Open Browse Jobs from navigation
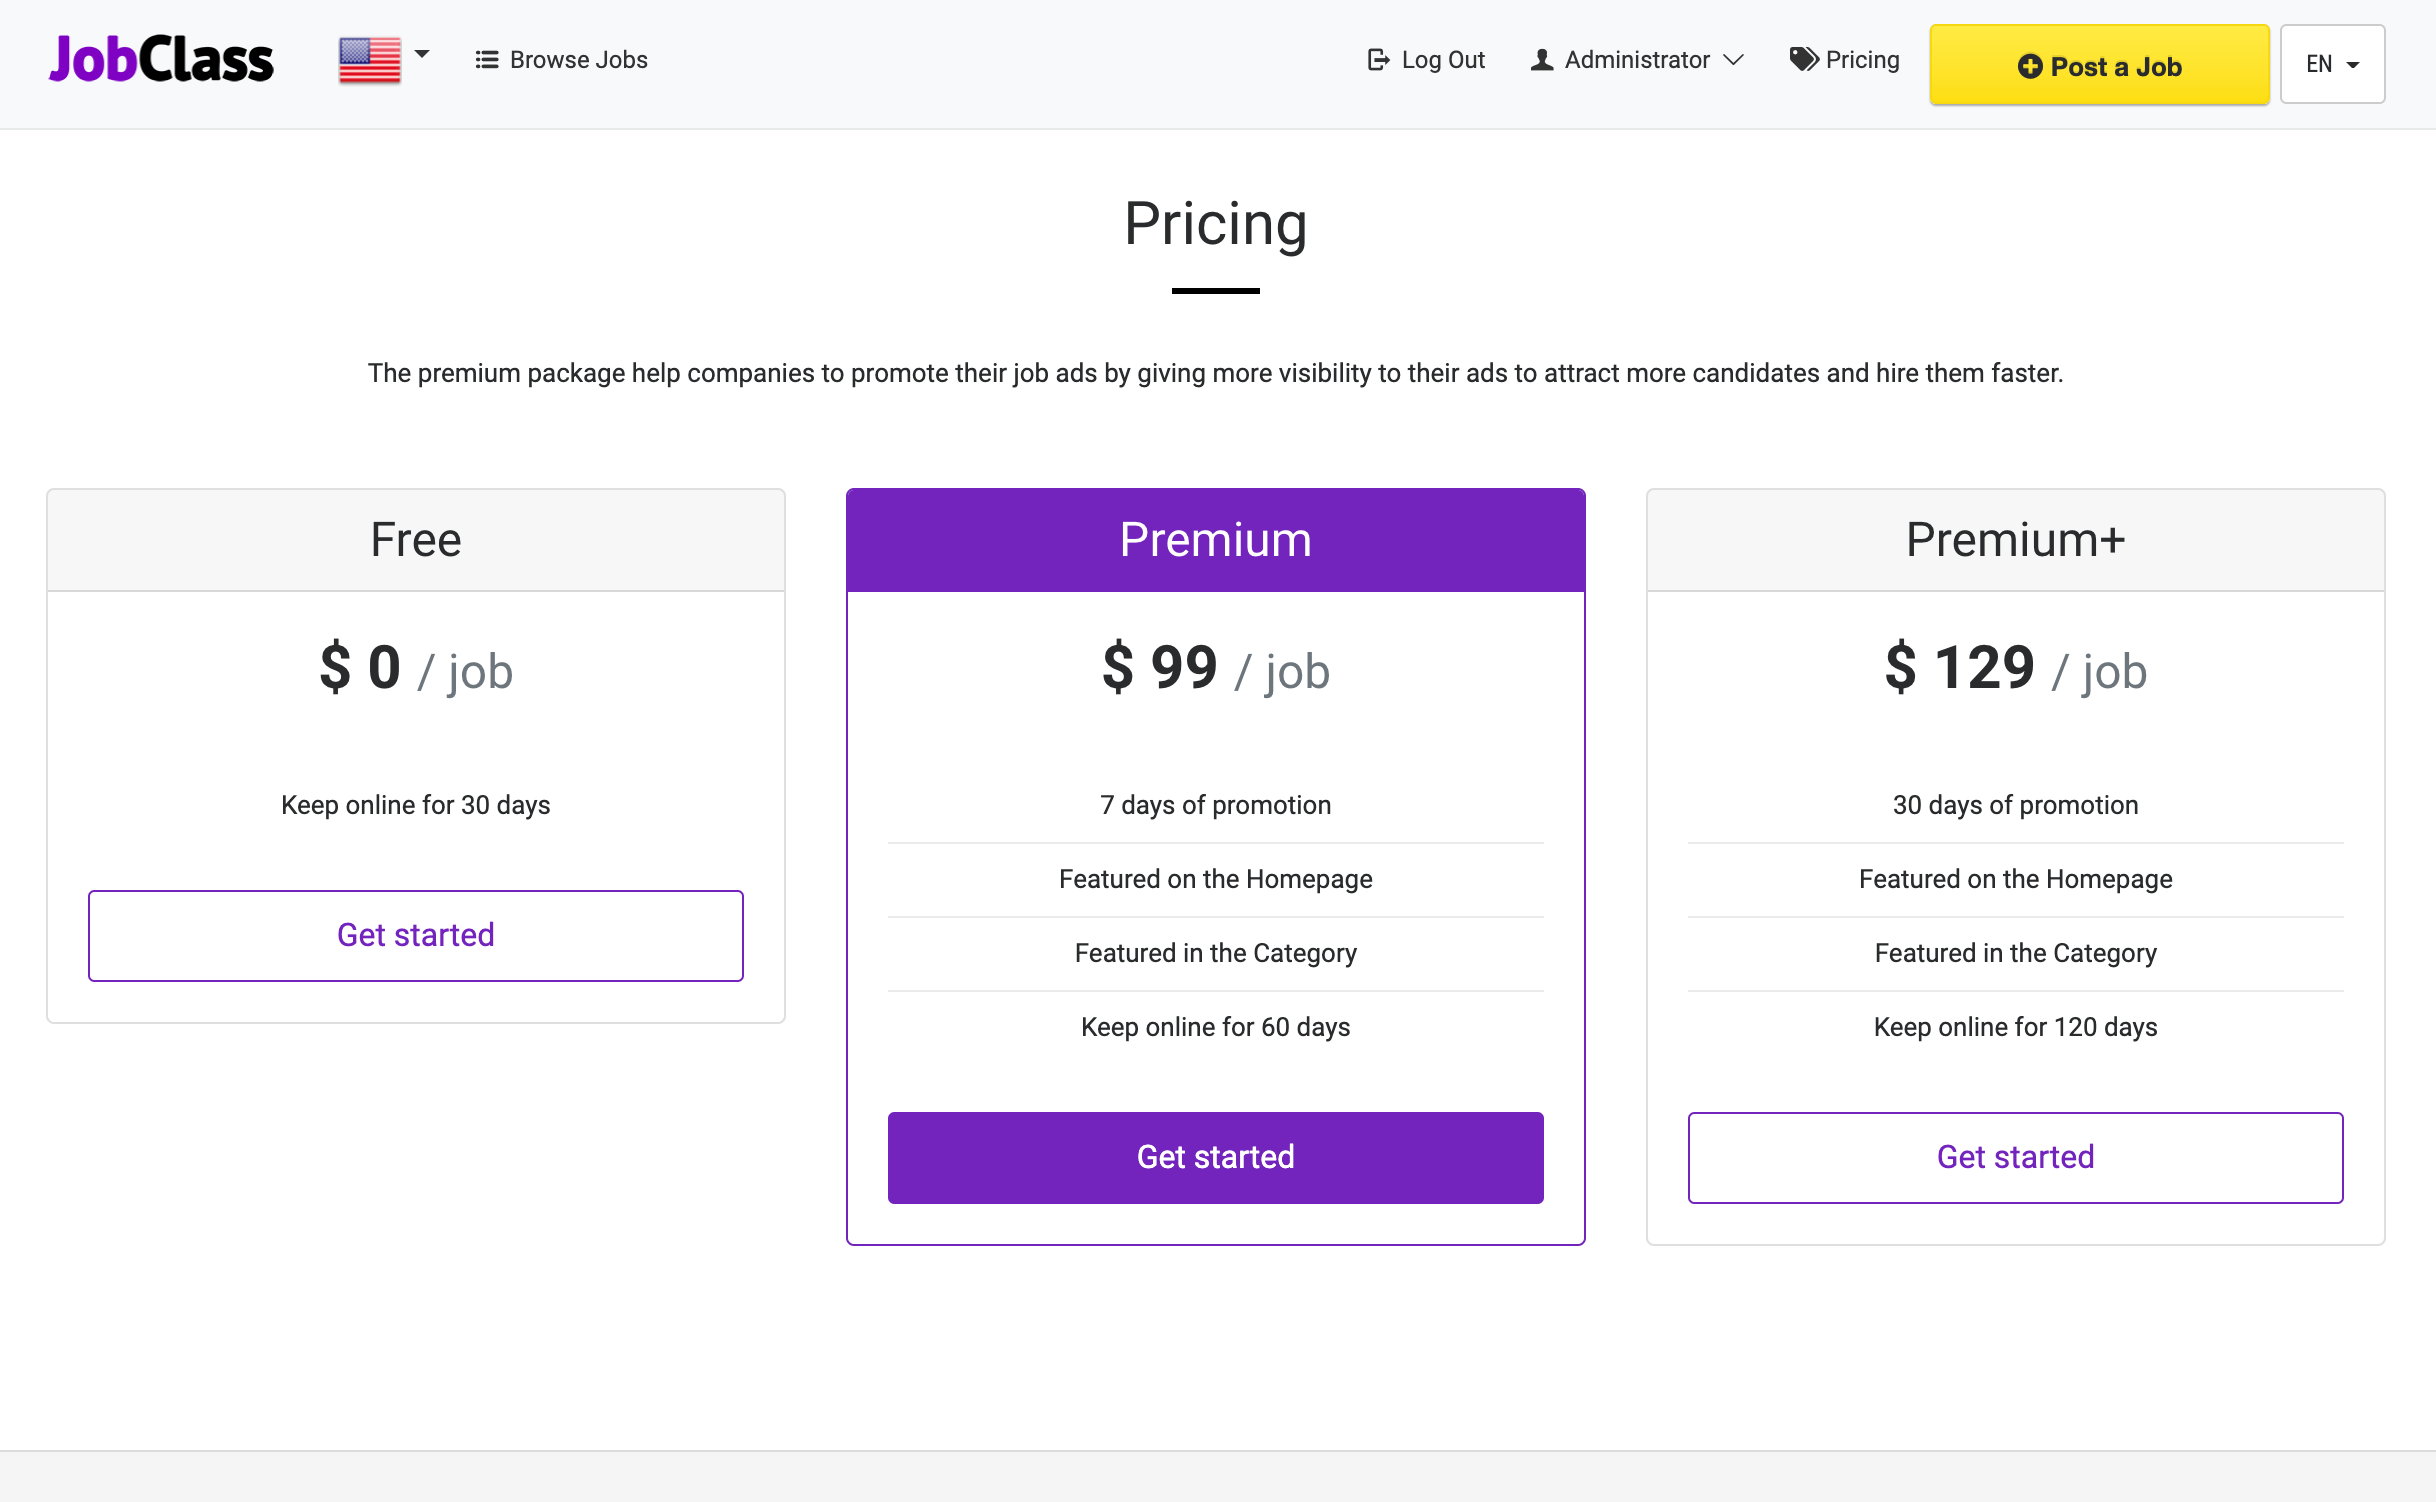 (x=578, y=60)
